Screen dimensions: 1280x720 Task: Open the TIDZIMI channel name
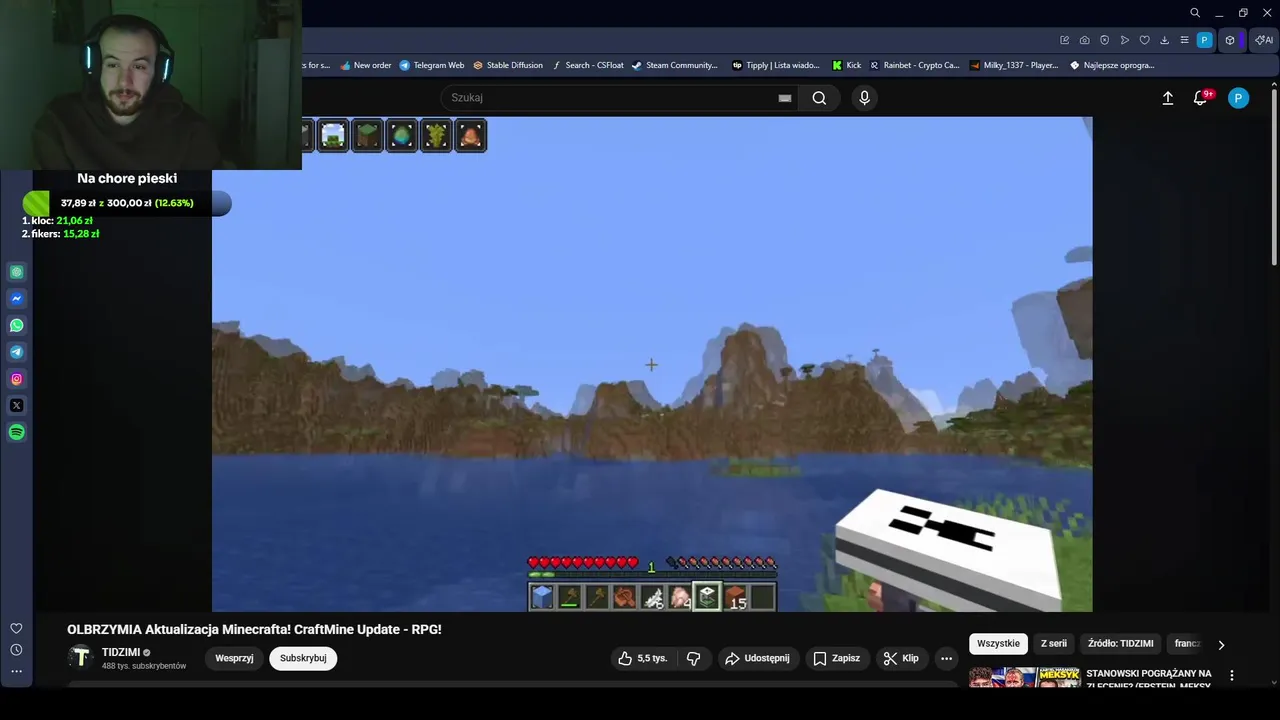pos(121,652)
